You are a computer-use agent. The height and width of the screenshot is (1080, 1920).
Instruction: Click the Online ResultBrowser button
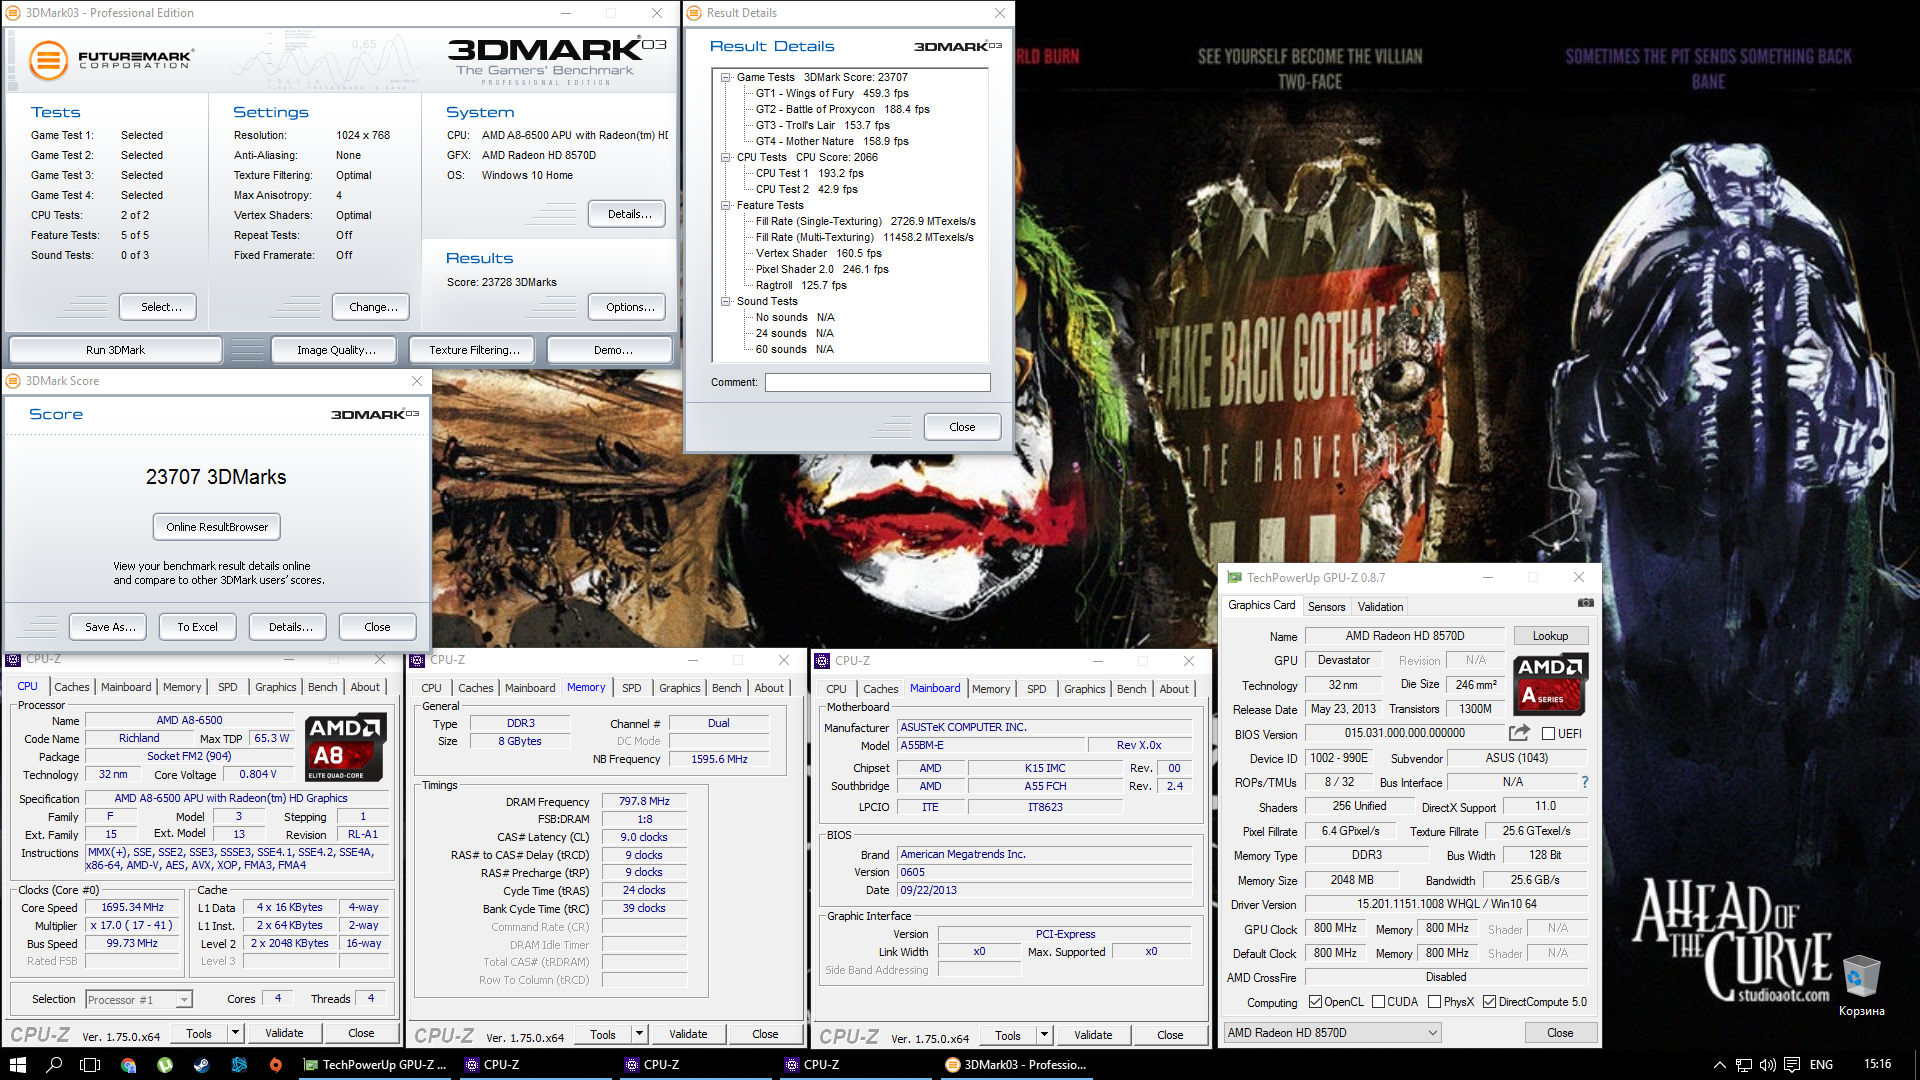pyautogui.click(x=217, y=527)
